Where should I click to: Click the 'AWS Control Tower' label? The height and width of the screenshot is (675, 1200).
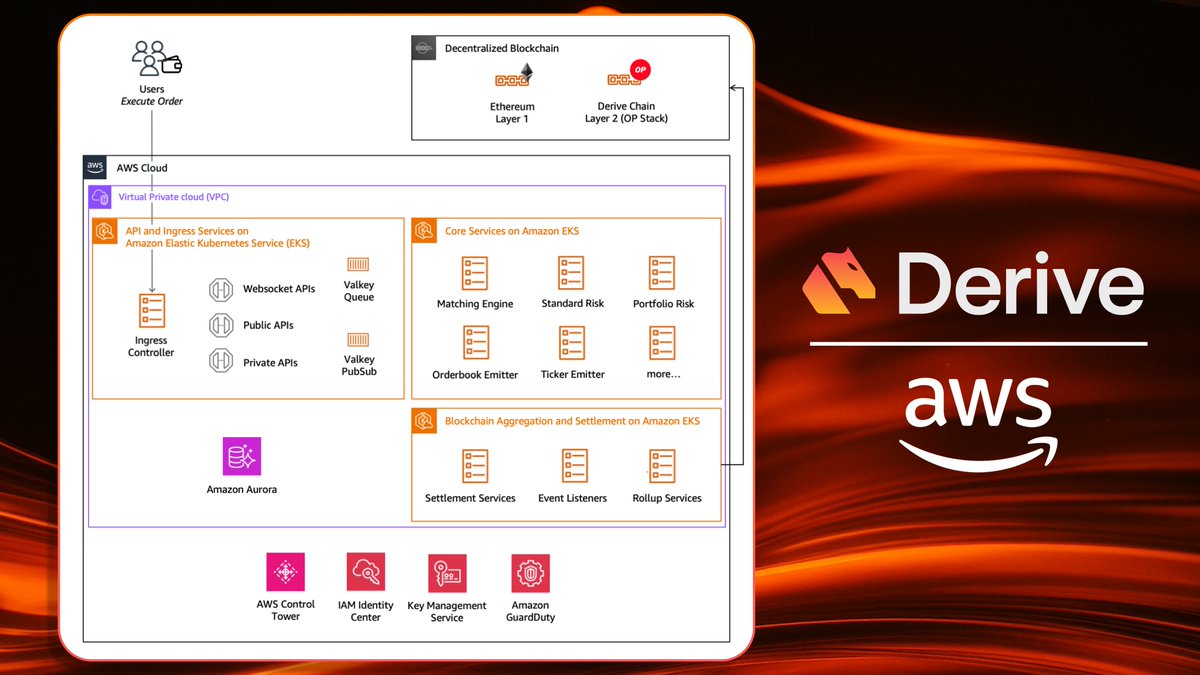286,610
